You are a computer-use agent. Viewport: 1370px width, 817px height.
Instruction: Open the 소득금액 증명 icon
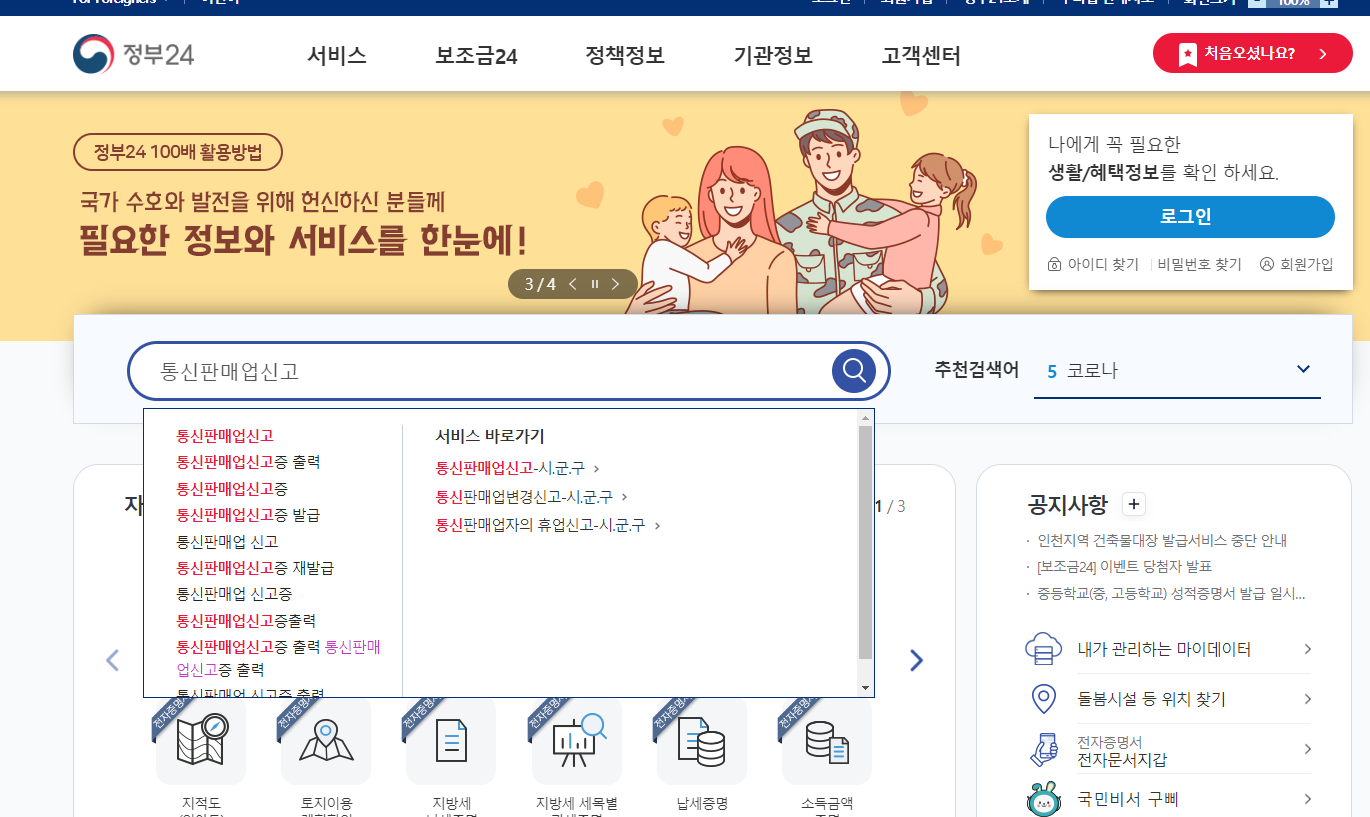[x=827, y=742]
